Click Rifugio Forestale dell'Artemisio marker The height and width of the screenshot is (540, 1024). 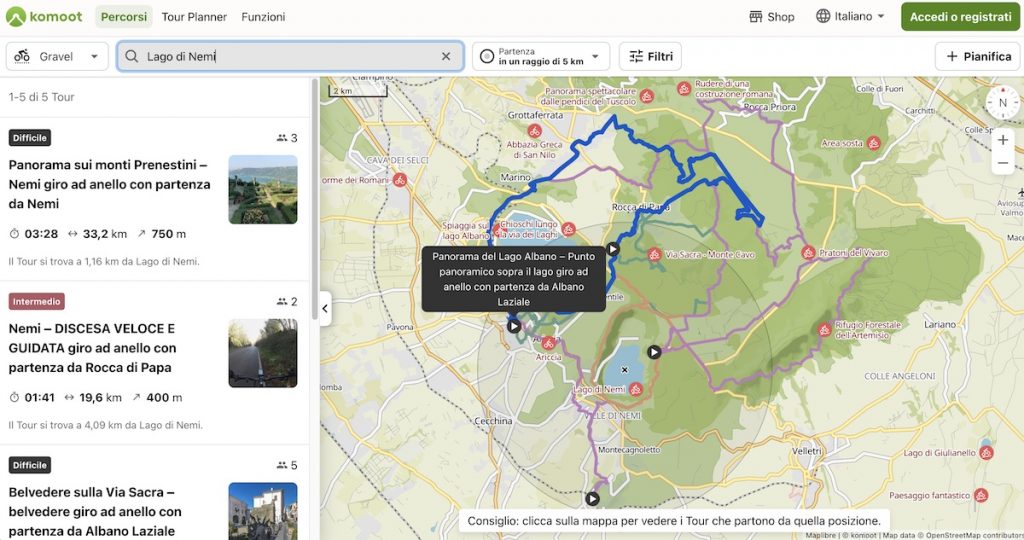824,330
